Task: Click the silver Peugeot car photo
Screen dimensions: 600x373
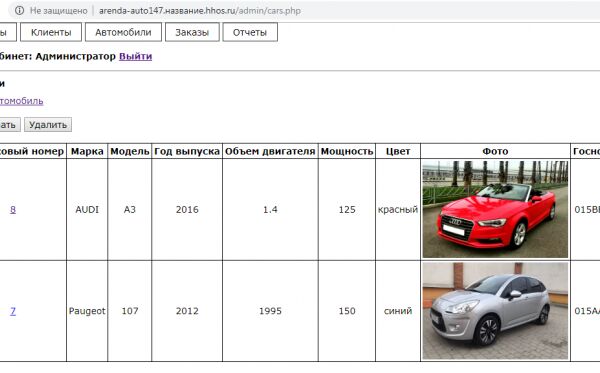Action: tap(495, 311)
